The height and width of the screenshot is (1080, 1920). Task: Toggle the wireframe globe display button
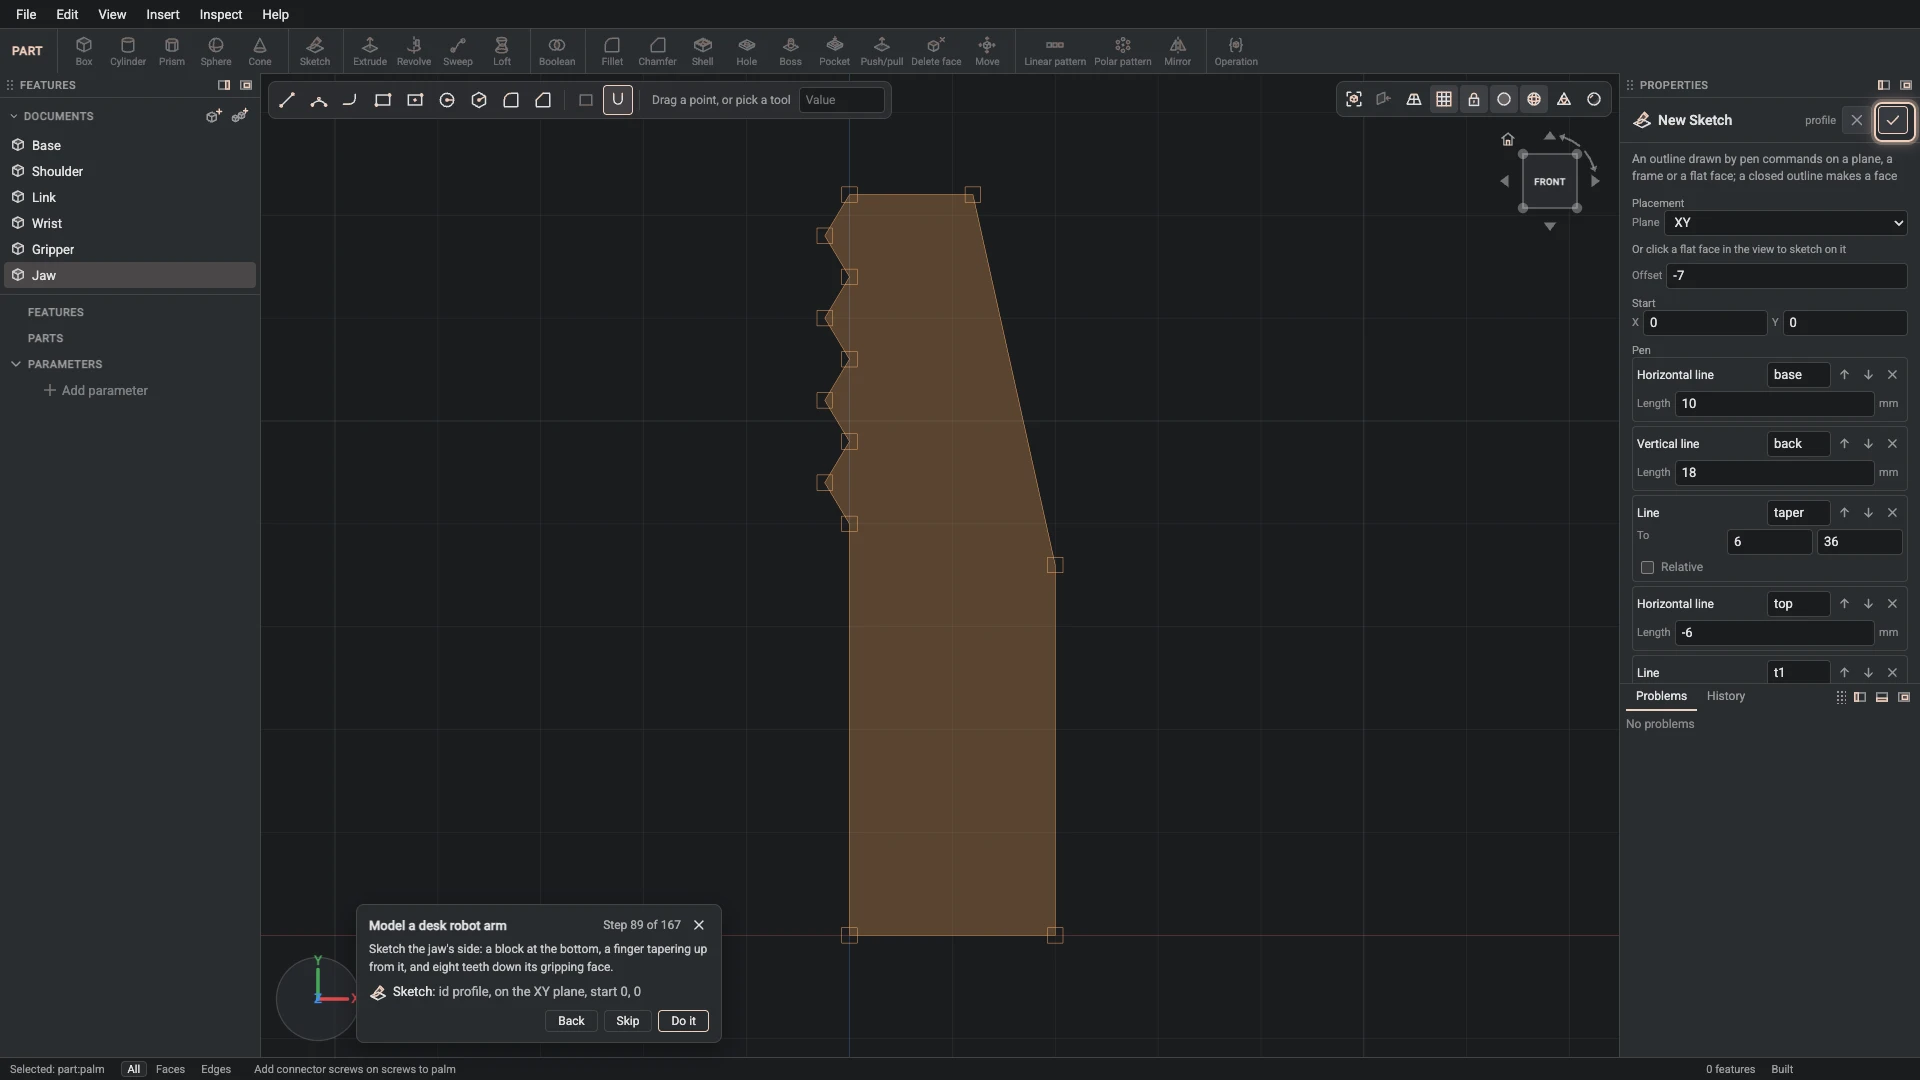point(1534,99)
